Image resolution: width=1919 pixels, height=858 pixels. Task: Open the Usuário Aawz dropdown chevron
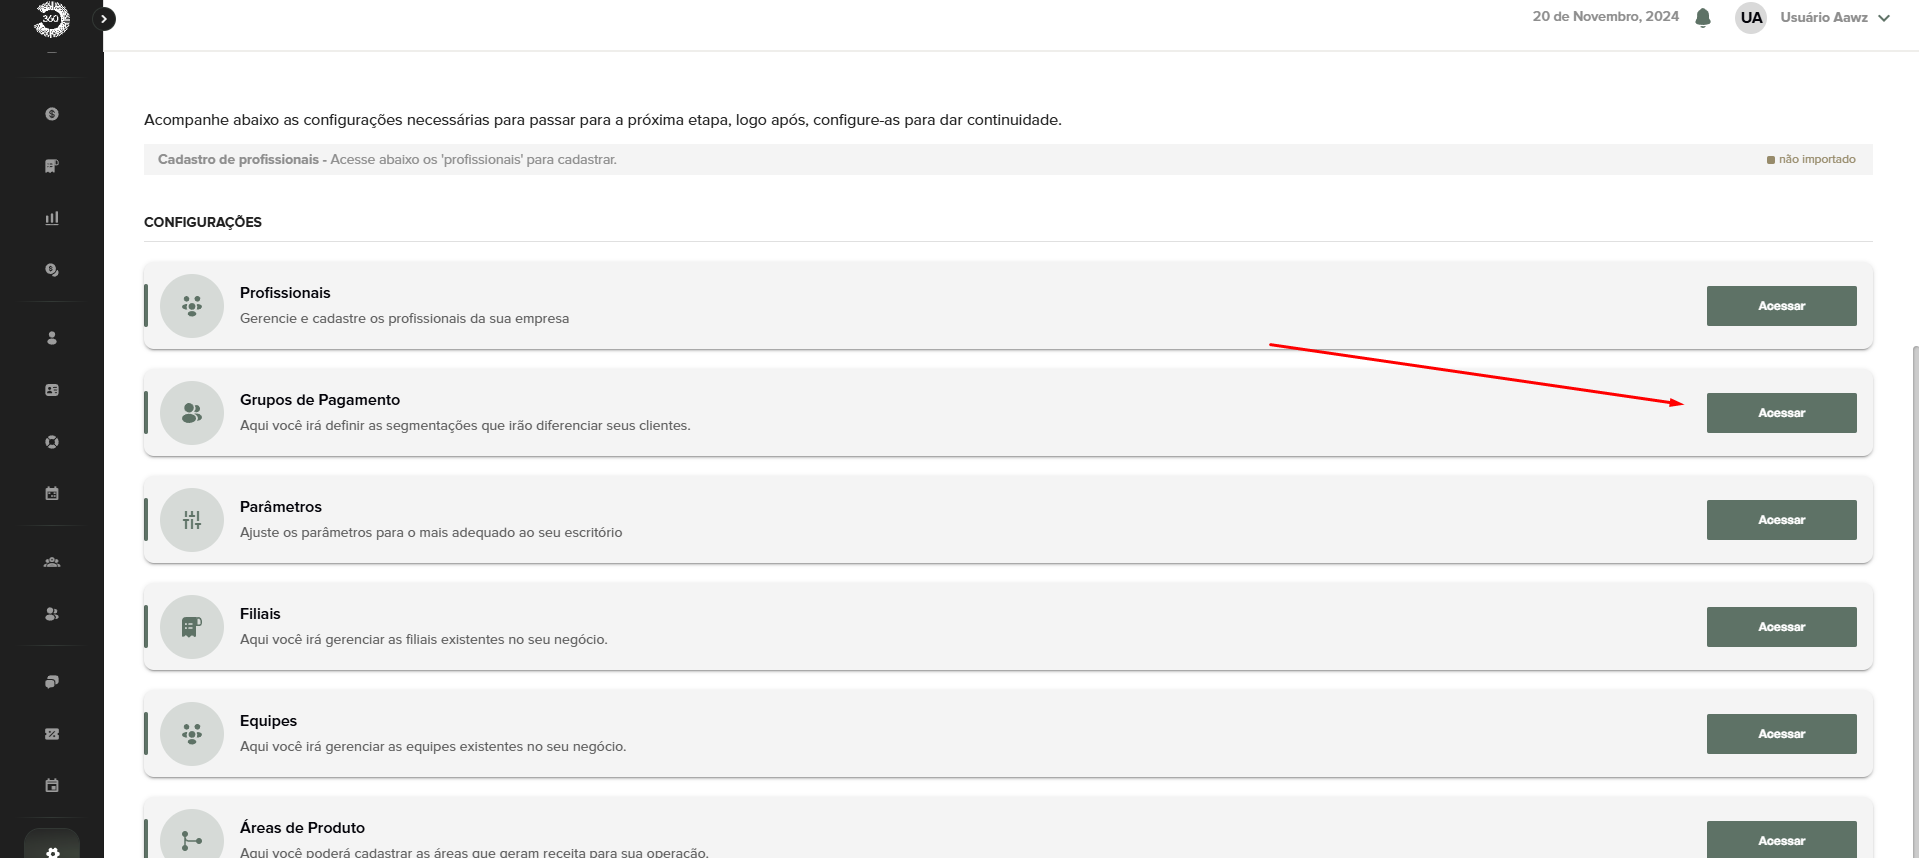coord(1884,18)
